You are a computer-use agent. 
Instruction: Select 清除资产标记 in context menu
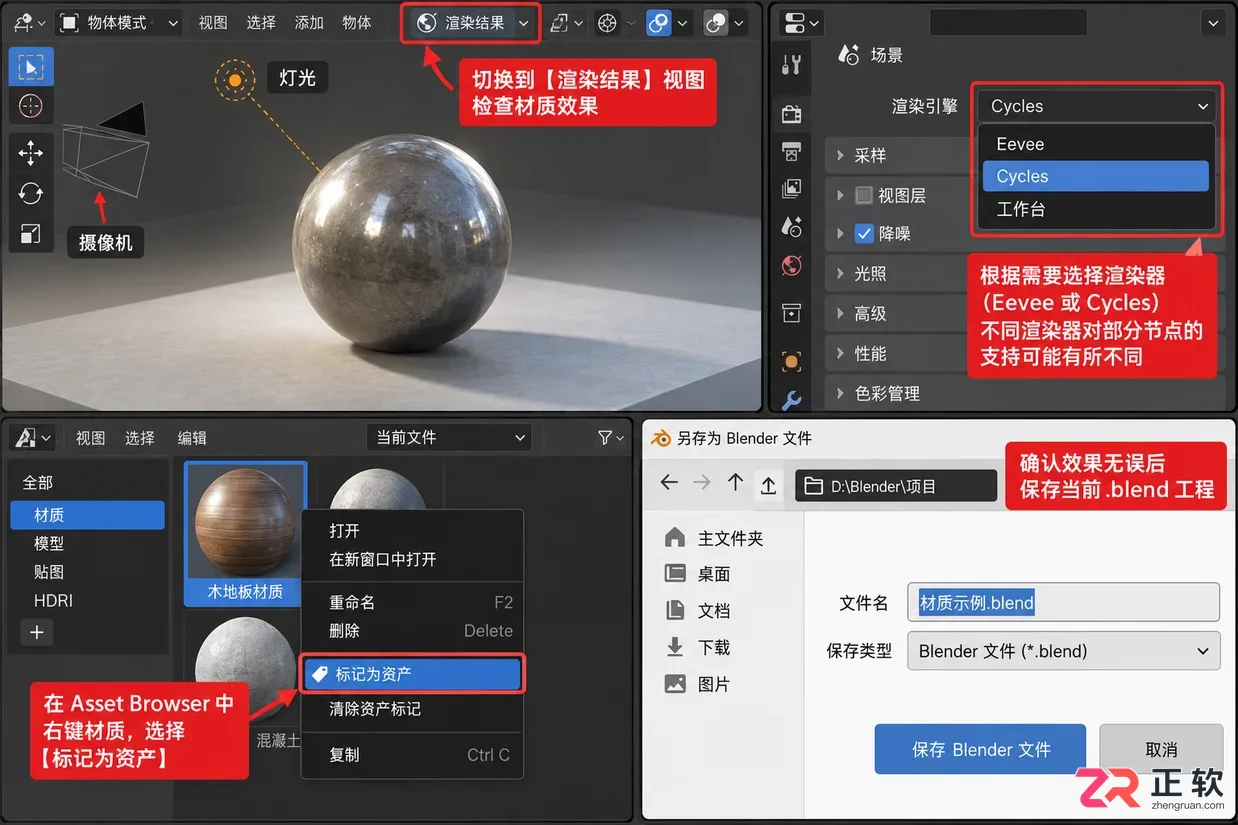(x=411, y=709)
